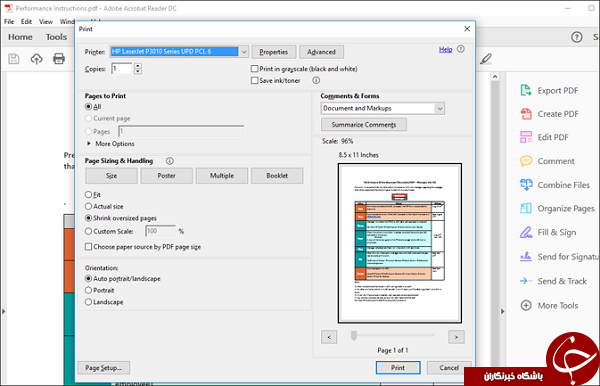
Task: Open the Help link
Action: click(x=445, y=49)
